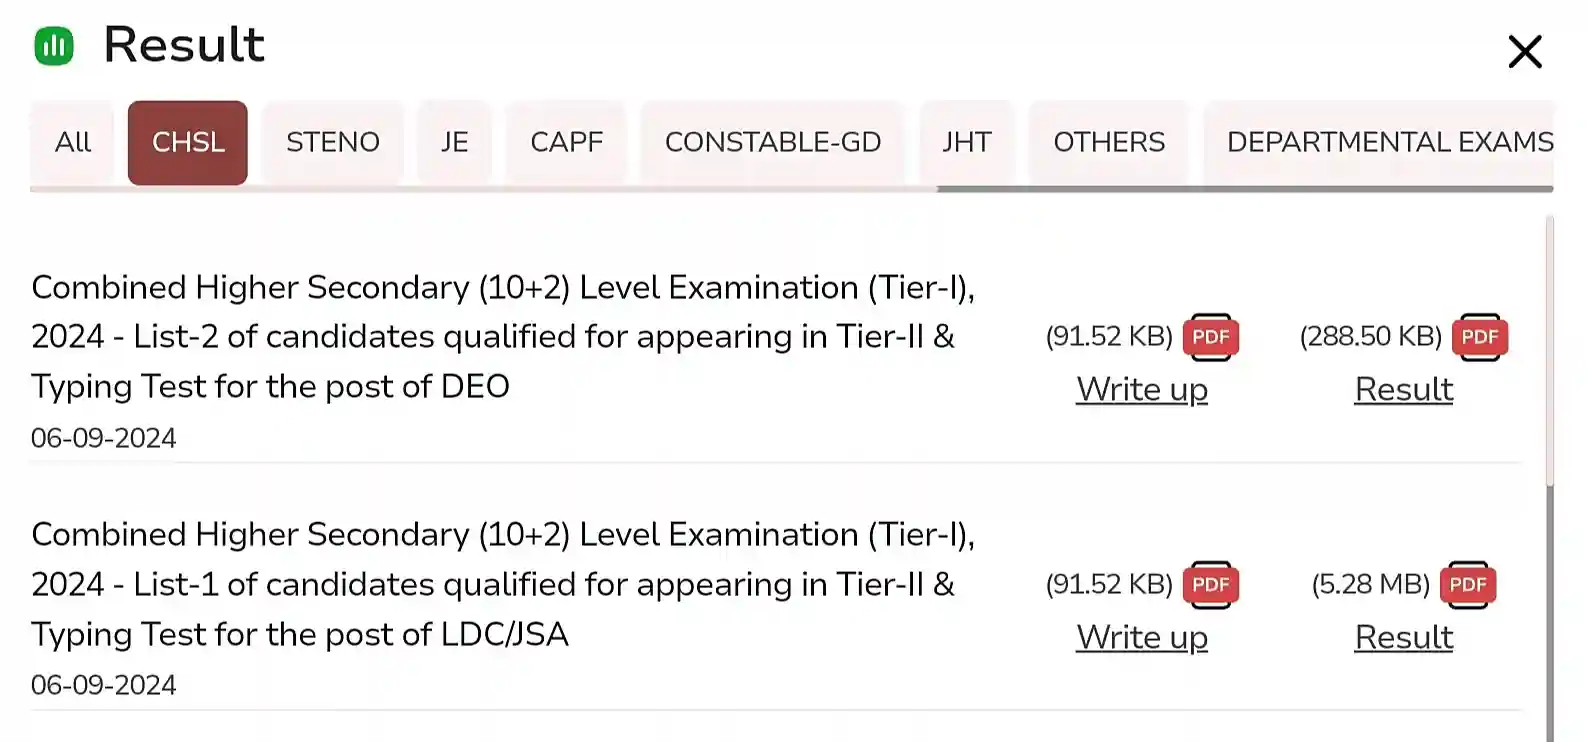Close the Result panel
1588x742 pixels.
1523,52
